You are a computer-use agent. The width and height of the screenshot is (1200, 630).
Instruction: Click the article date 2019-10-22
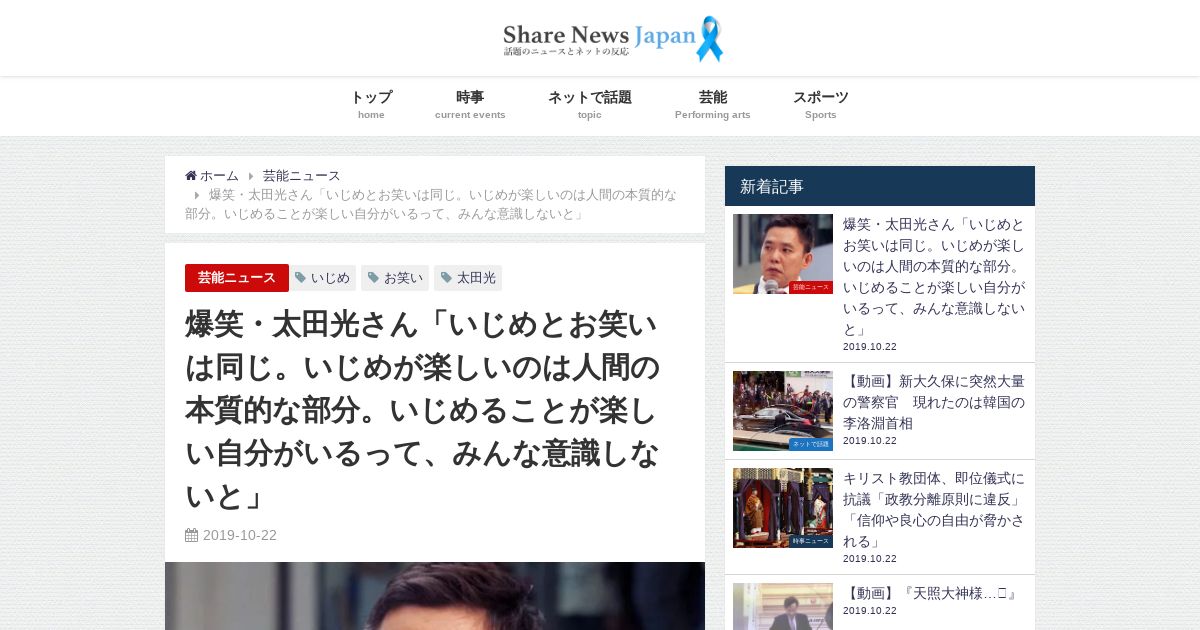(240, 535)
